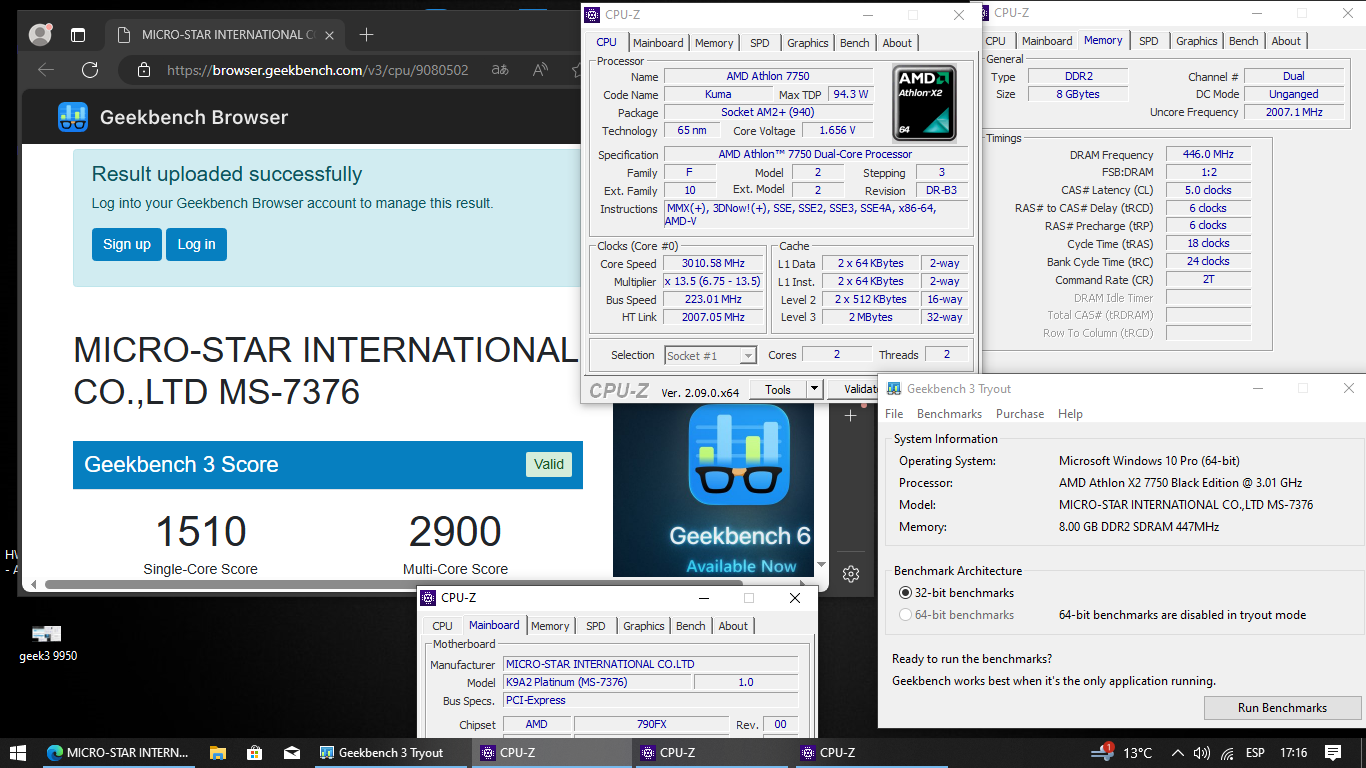The width and height of the screenshot is (1366, 768).
Task: Open the Socket #1 selection dropdown
Action: (711, 355)
